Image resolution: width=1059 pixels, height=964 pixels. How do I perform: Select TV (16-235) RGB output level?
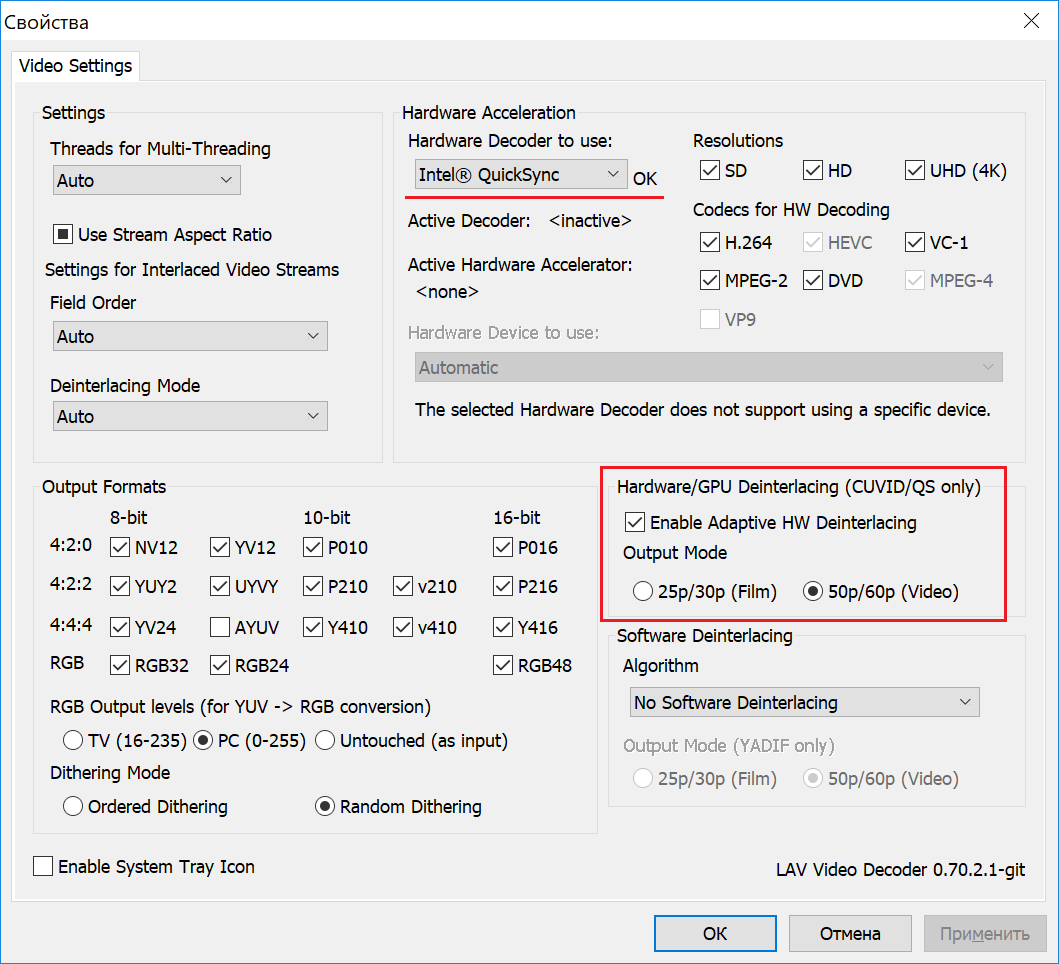(x=73, y=741)
